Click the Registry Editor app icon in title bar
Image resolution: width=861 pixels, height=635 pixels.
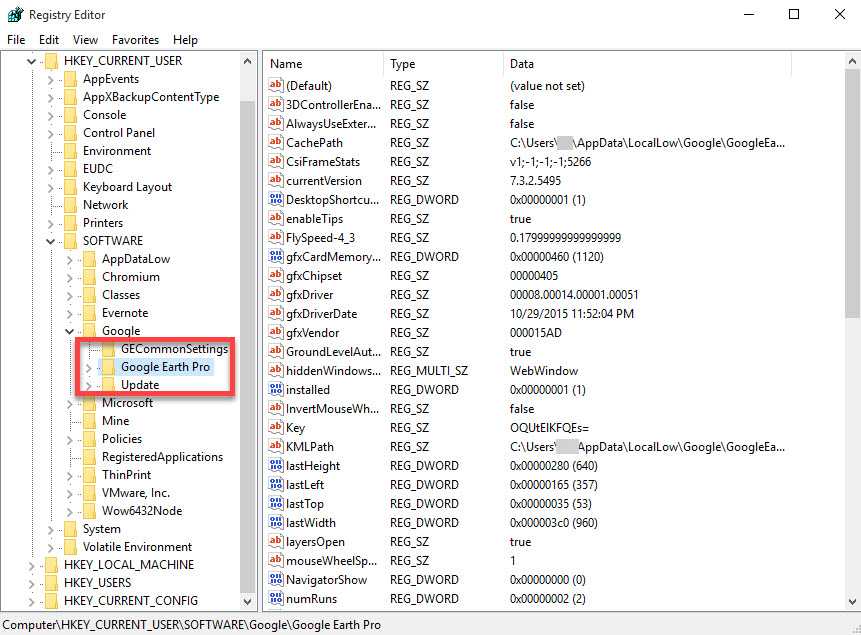click(15, 14)
